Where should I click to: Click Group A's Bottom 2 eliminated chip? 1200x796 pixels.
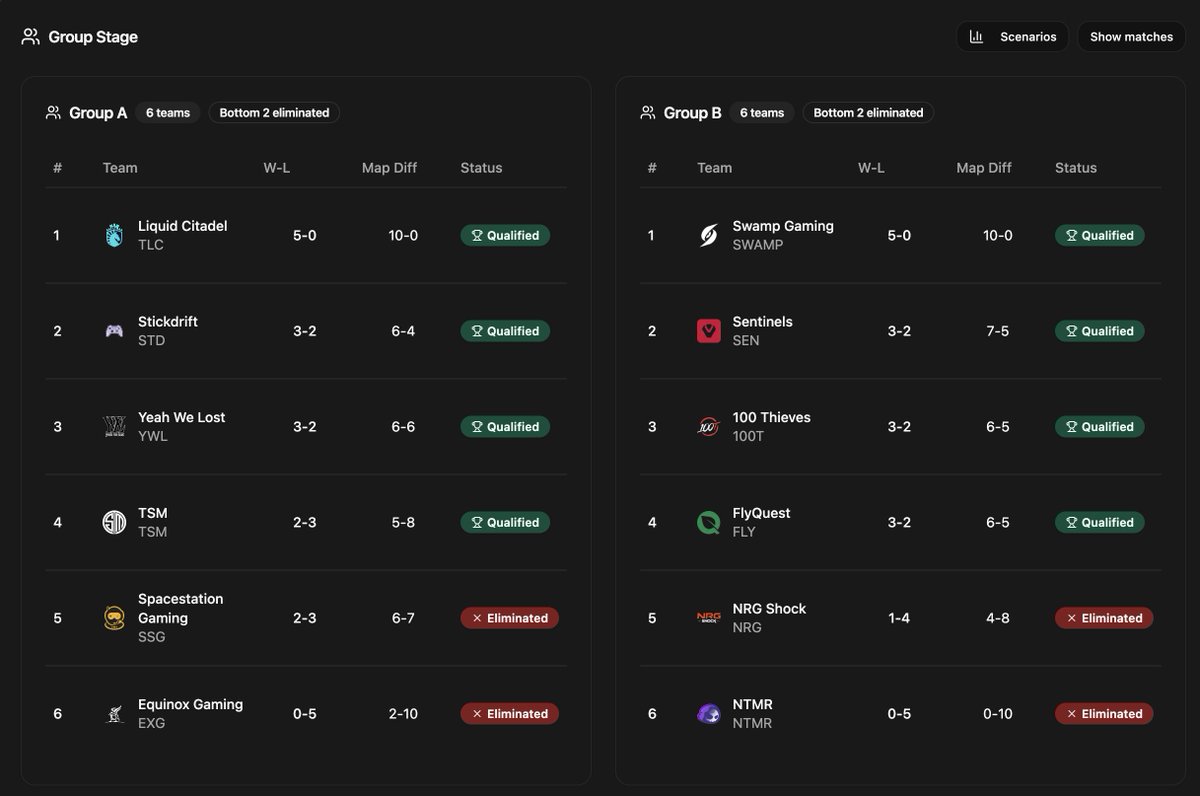coord(274,113)
